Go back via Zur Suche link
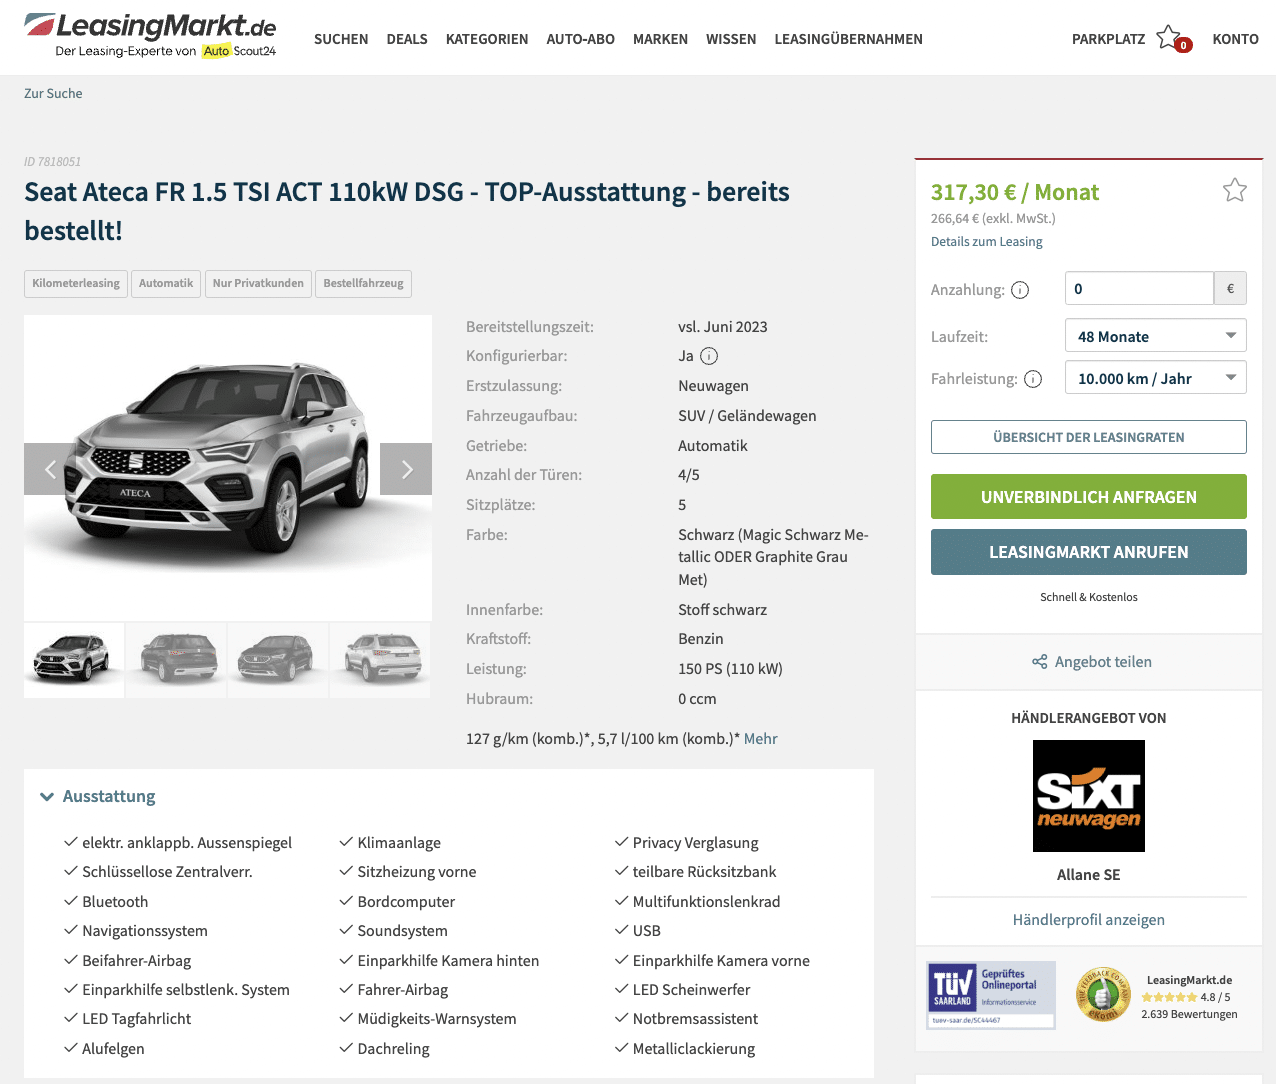1276x1084 pixels. coord(53,93)
